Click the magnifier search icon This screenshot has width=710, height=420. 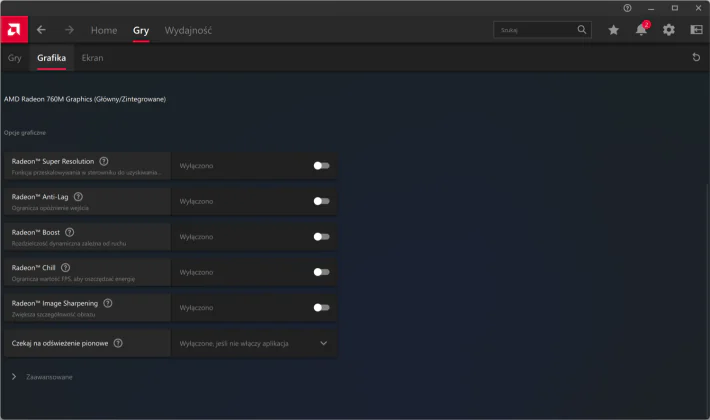click(x=582, y=30)
